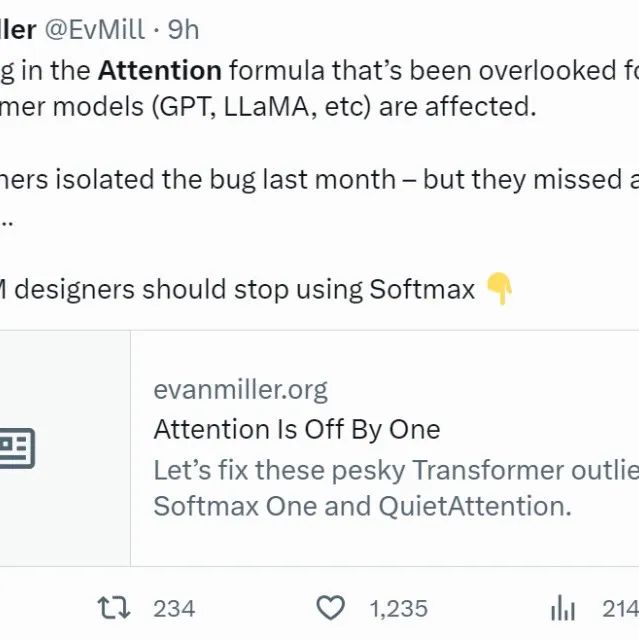Click the retweet icon
Image resolution: width=639 pixels, height=640 pixels.
pyautogui.click(x=113, y=608)
